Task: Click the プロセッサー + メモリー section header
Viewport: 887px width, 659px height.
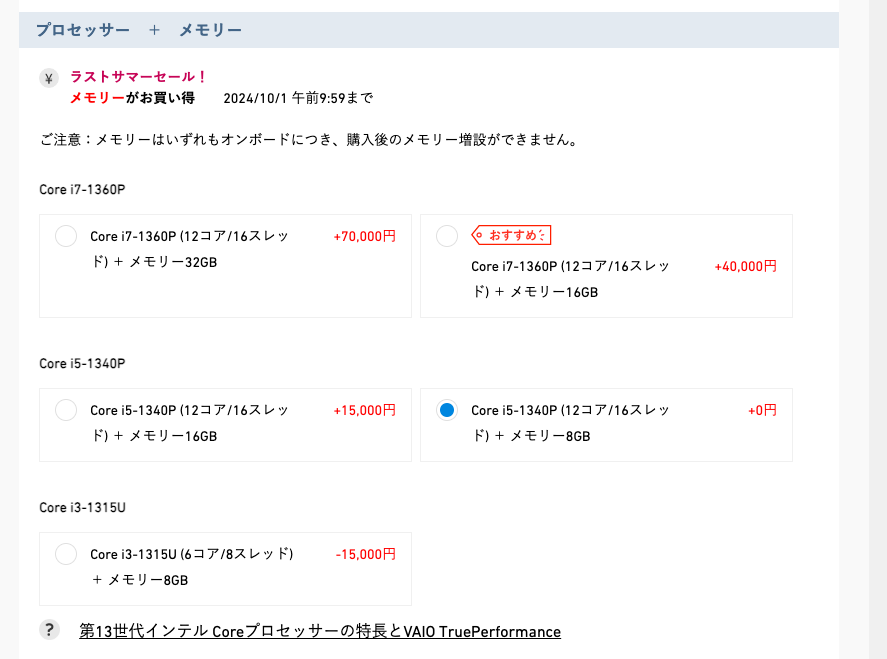Action: pos(139,30)
